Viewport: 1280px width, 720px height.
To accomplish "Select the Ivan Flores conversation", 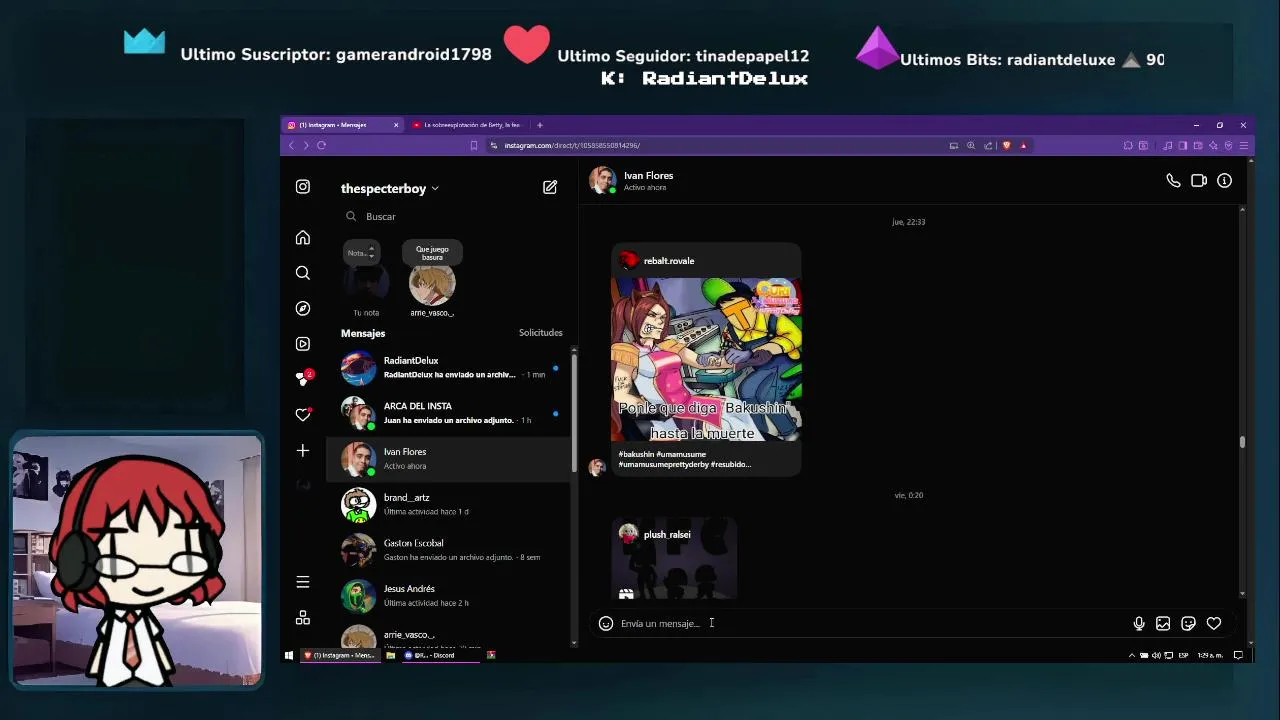I will pyautogui.click(x=450, y=459).
